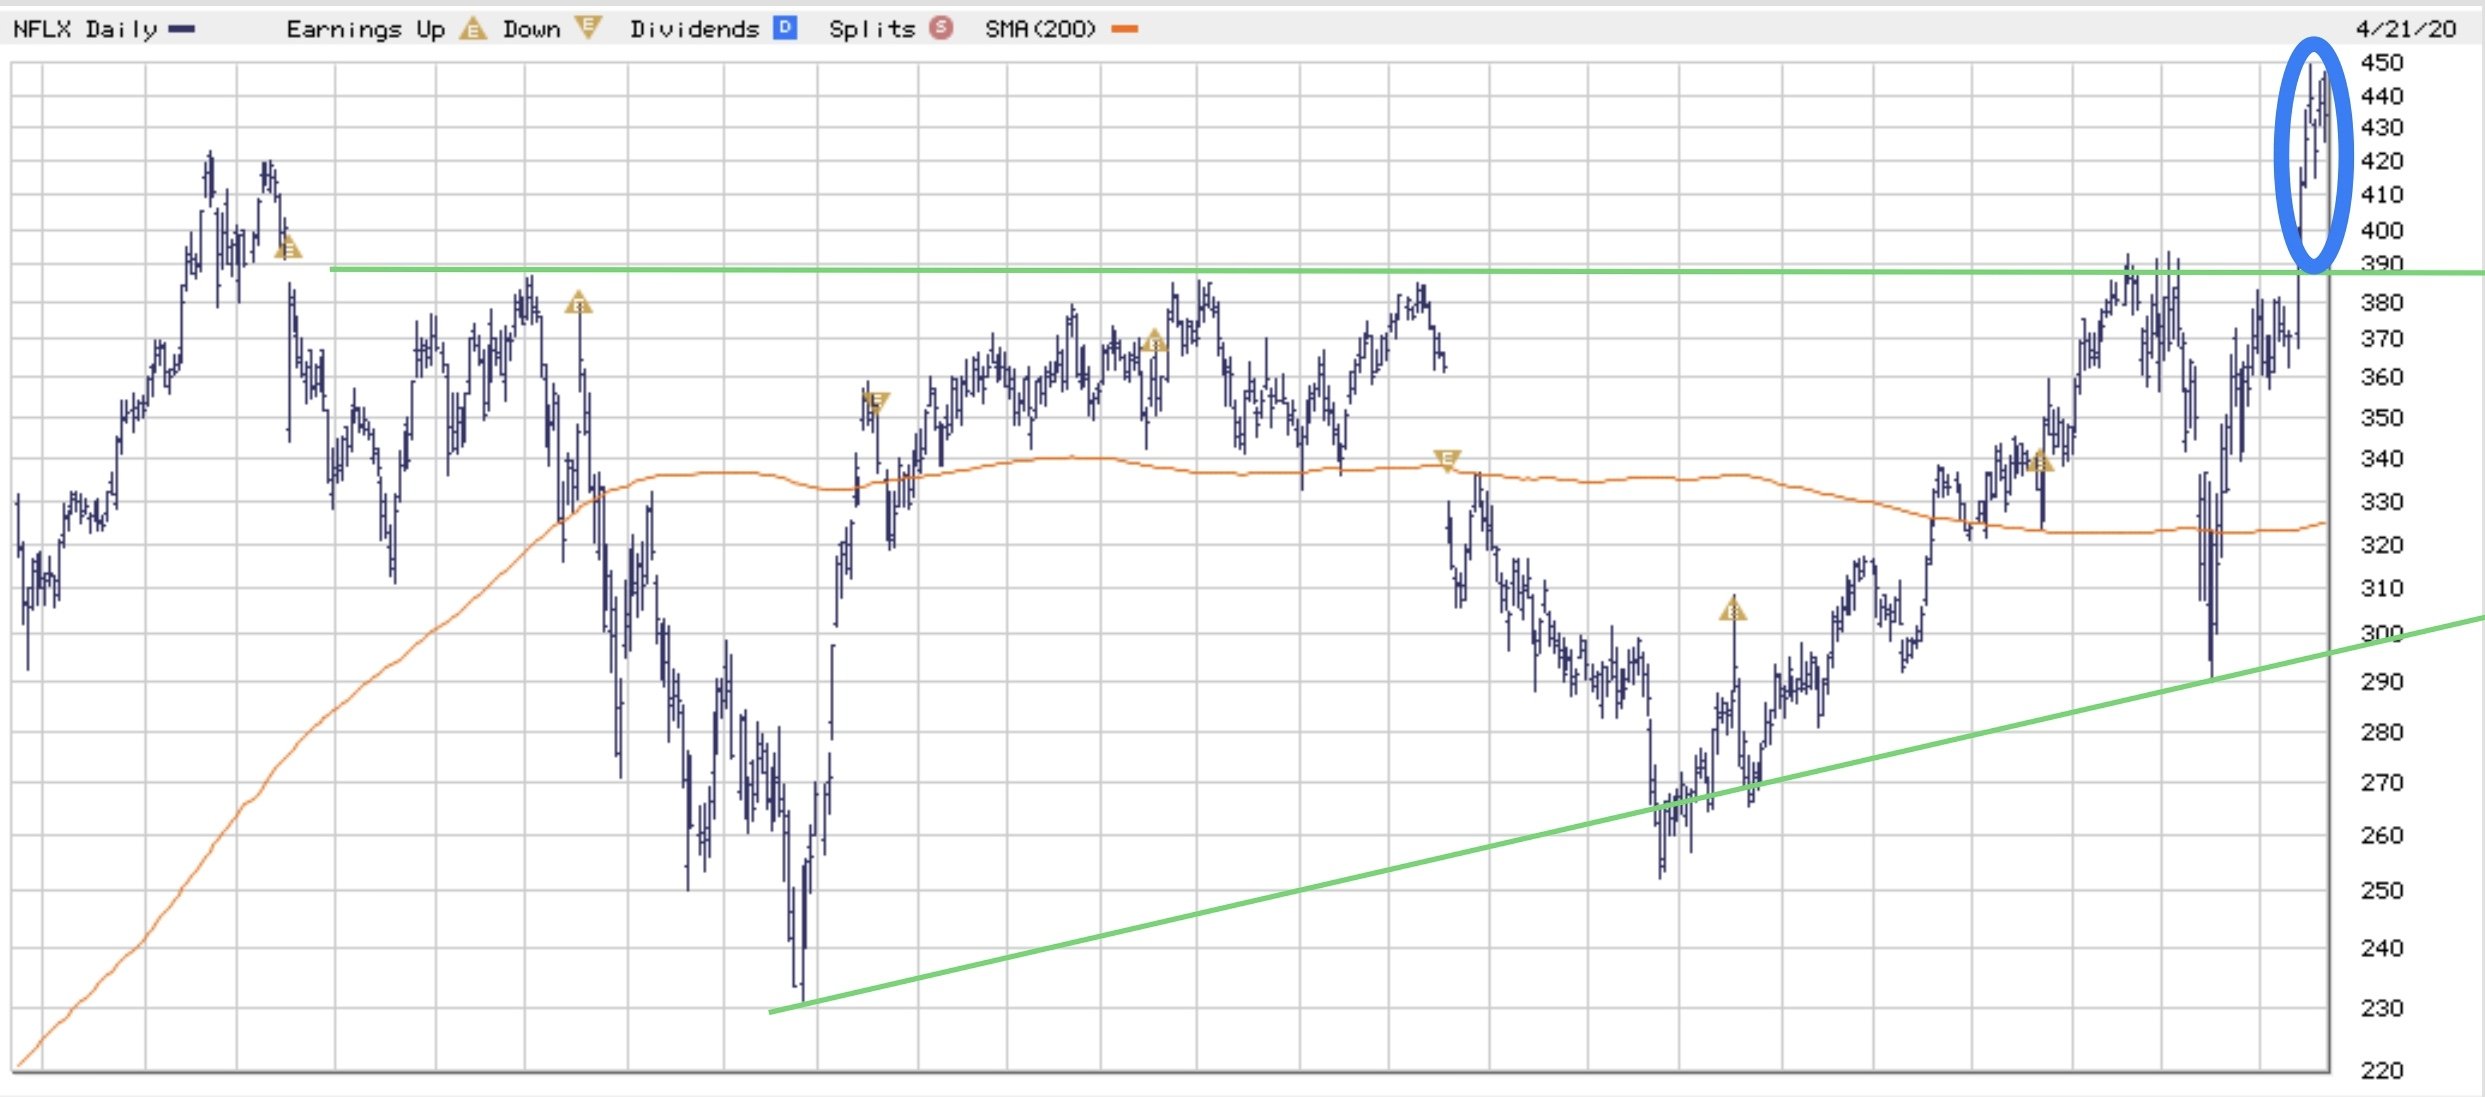Click the blue ellipse annotation around recent highs

pyautogui.click(x=2281, y=160)
